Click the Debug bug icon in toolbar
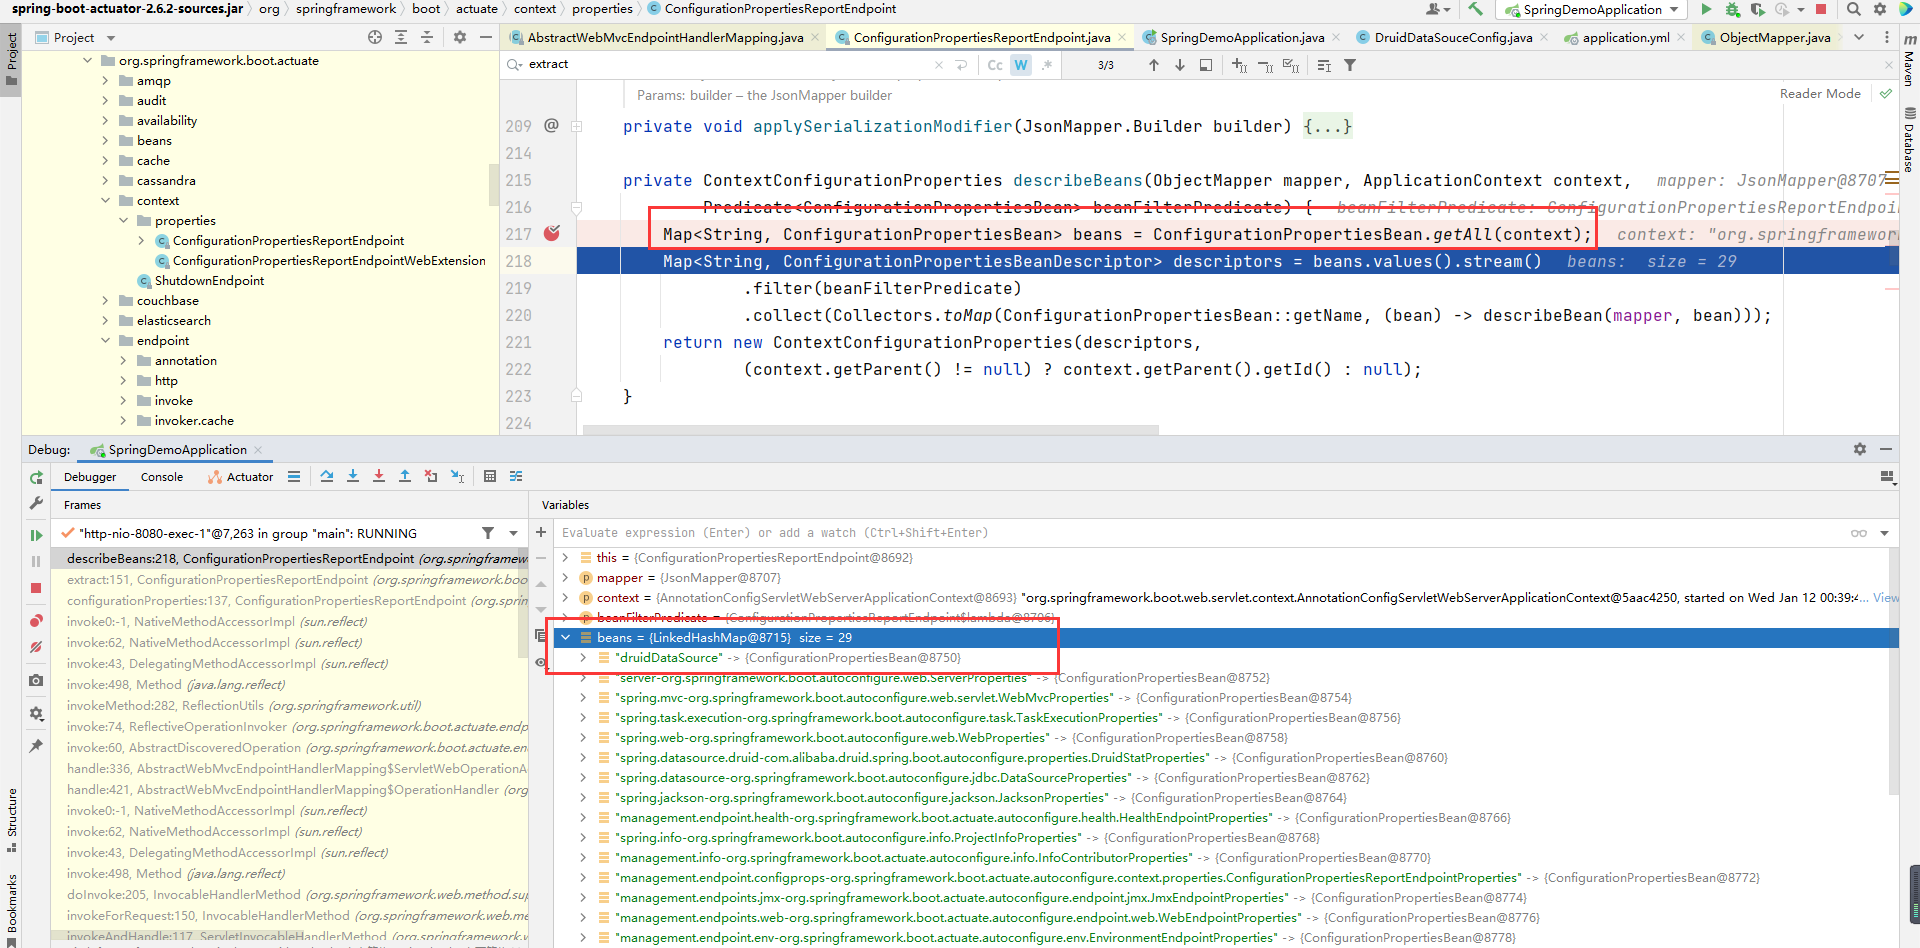This screenshot has height=948, width=1920. (x=1732, y=9)
